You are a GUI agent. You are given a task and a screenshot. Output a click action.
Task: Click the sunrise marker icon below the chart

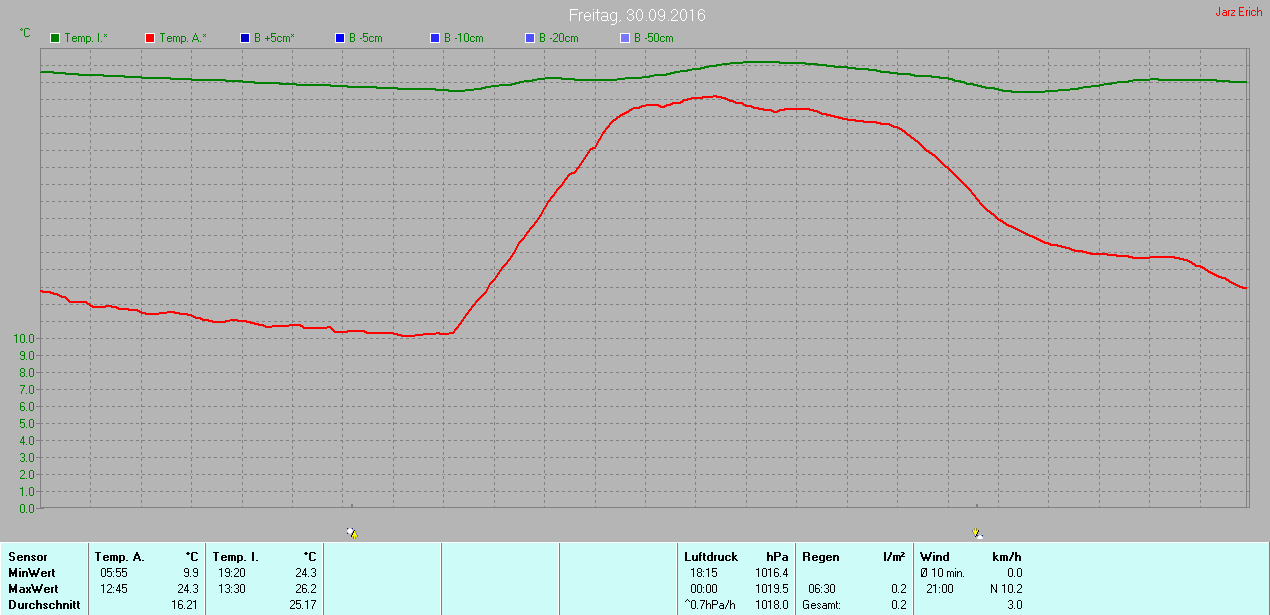click(x=352, y=533)
